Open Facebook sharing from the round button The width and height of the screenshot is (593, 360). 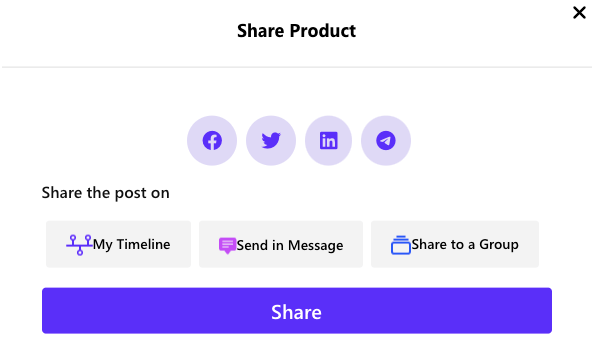tap(212, 141)
